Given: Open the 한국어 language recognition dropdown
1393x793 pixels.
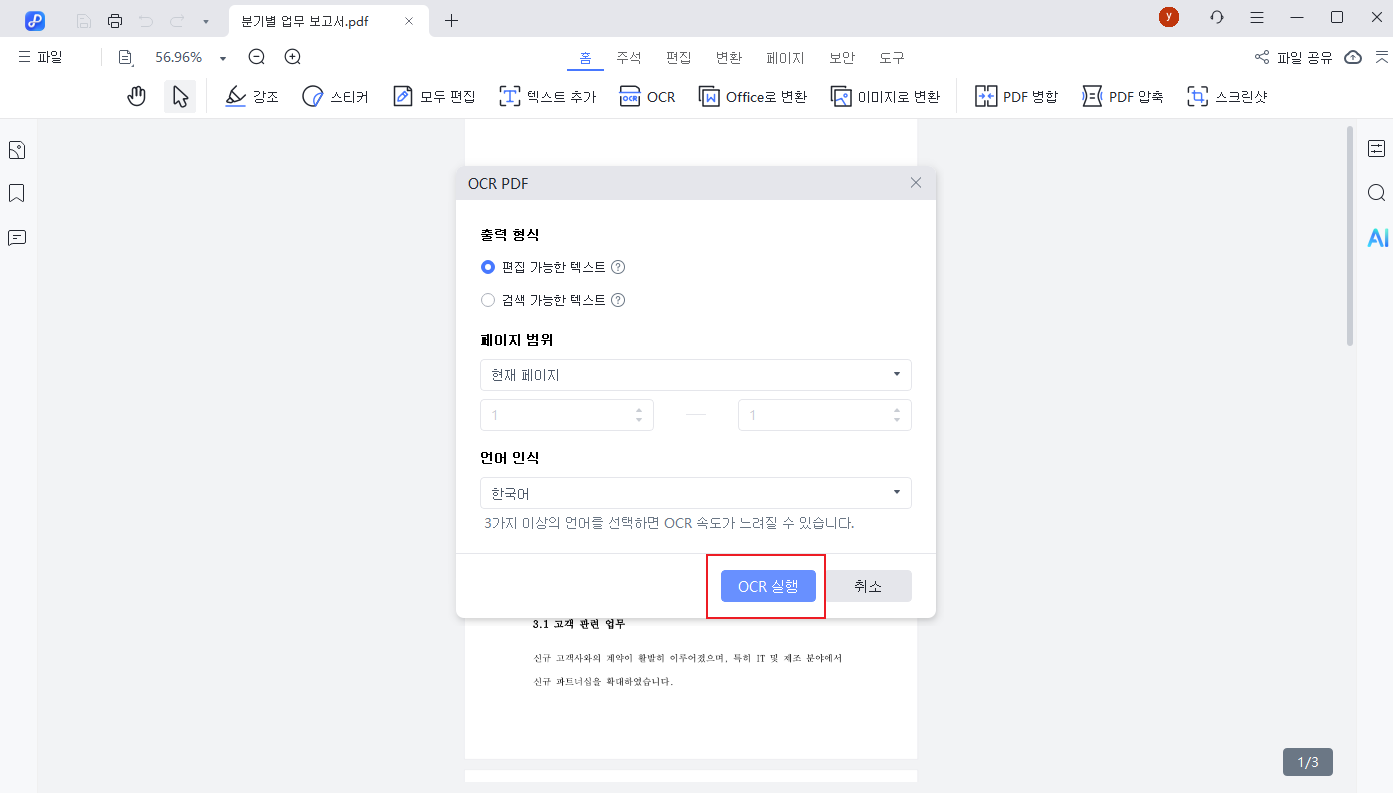Looking at the screenshot, I should 696,493.
